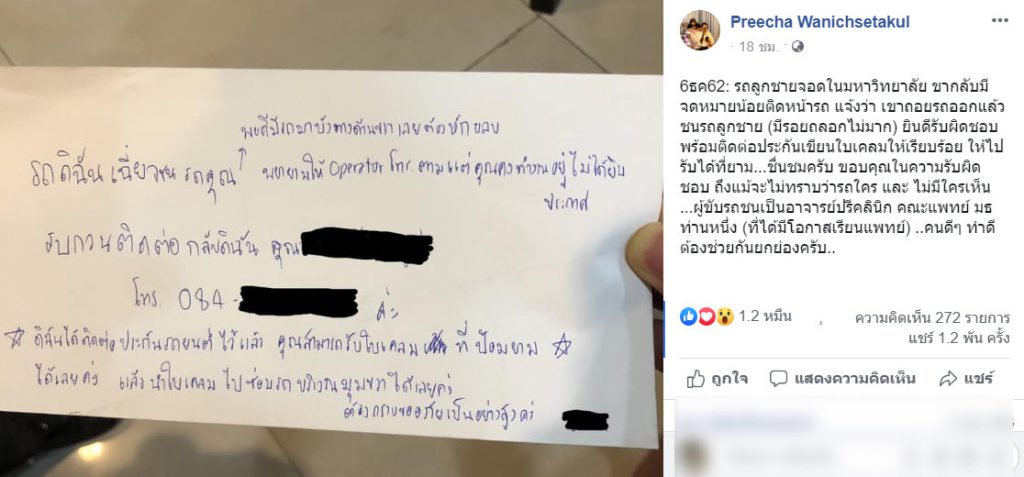This screenshot has width=1024, height=477.
Task: Click the blue Like reaction icon
Action: coord(688,317)
